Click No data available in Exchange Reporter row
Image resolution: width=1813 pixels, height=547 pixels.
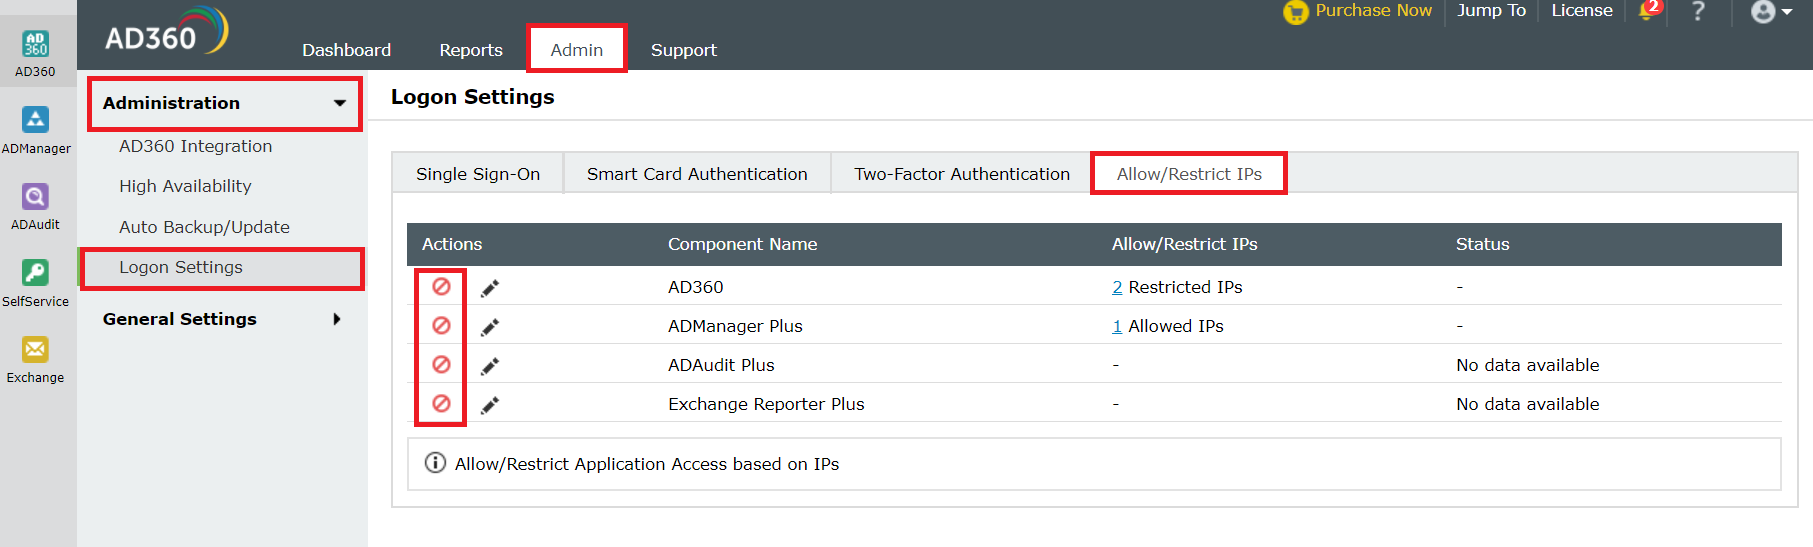pos(1527,404)
